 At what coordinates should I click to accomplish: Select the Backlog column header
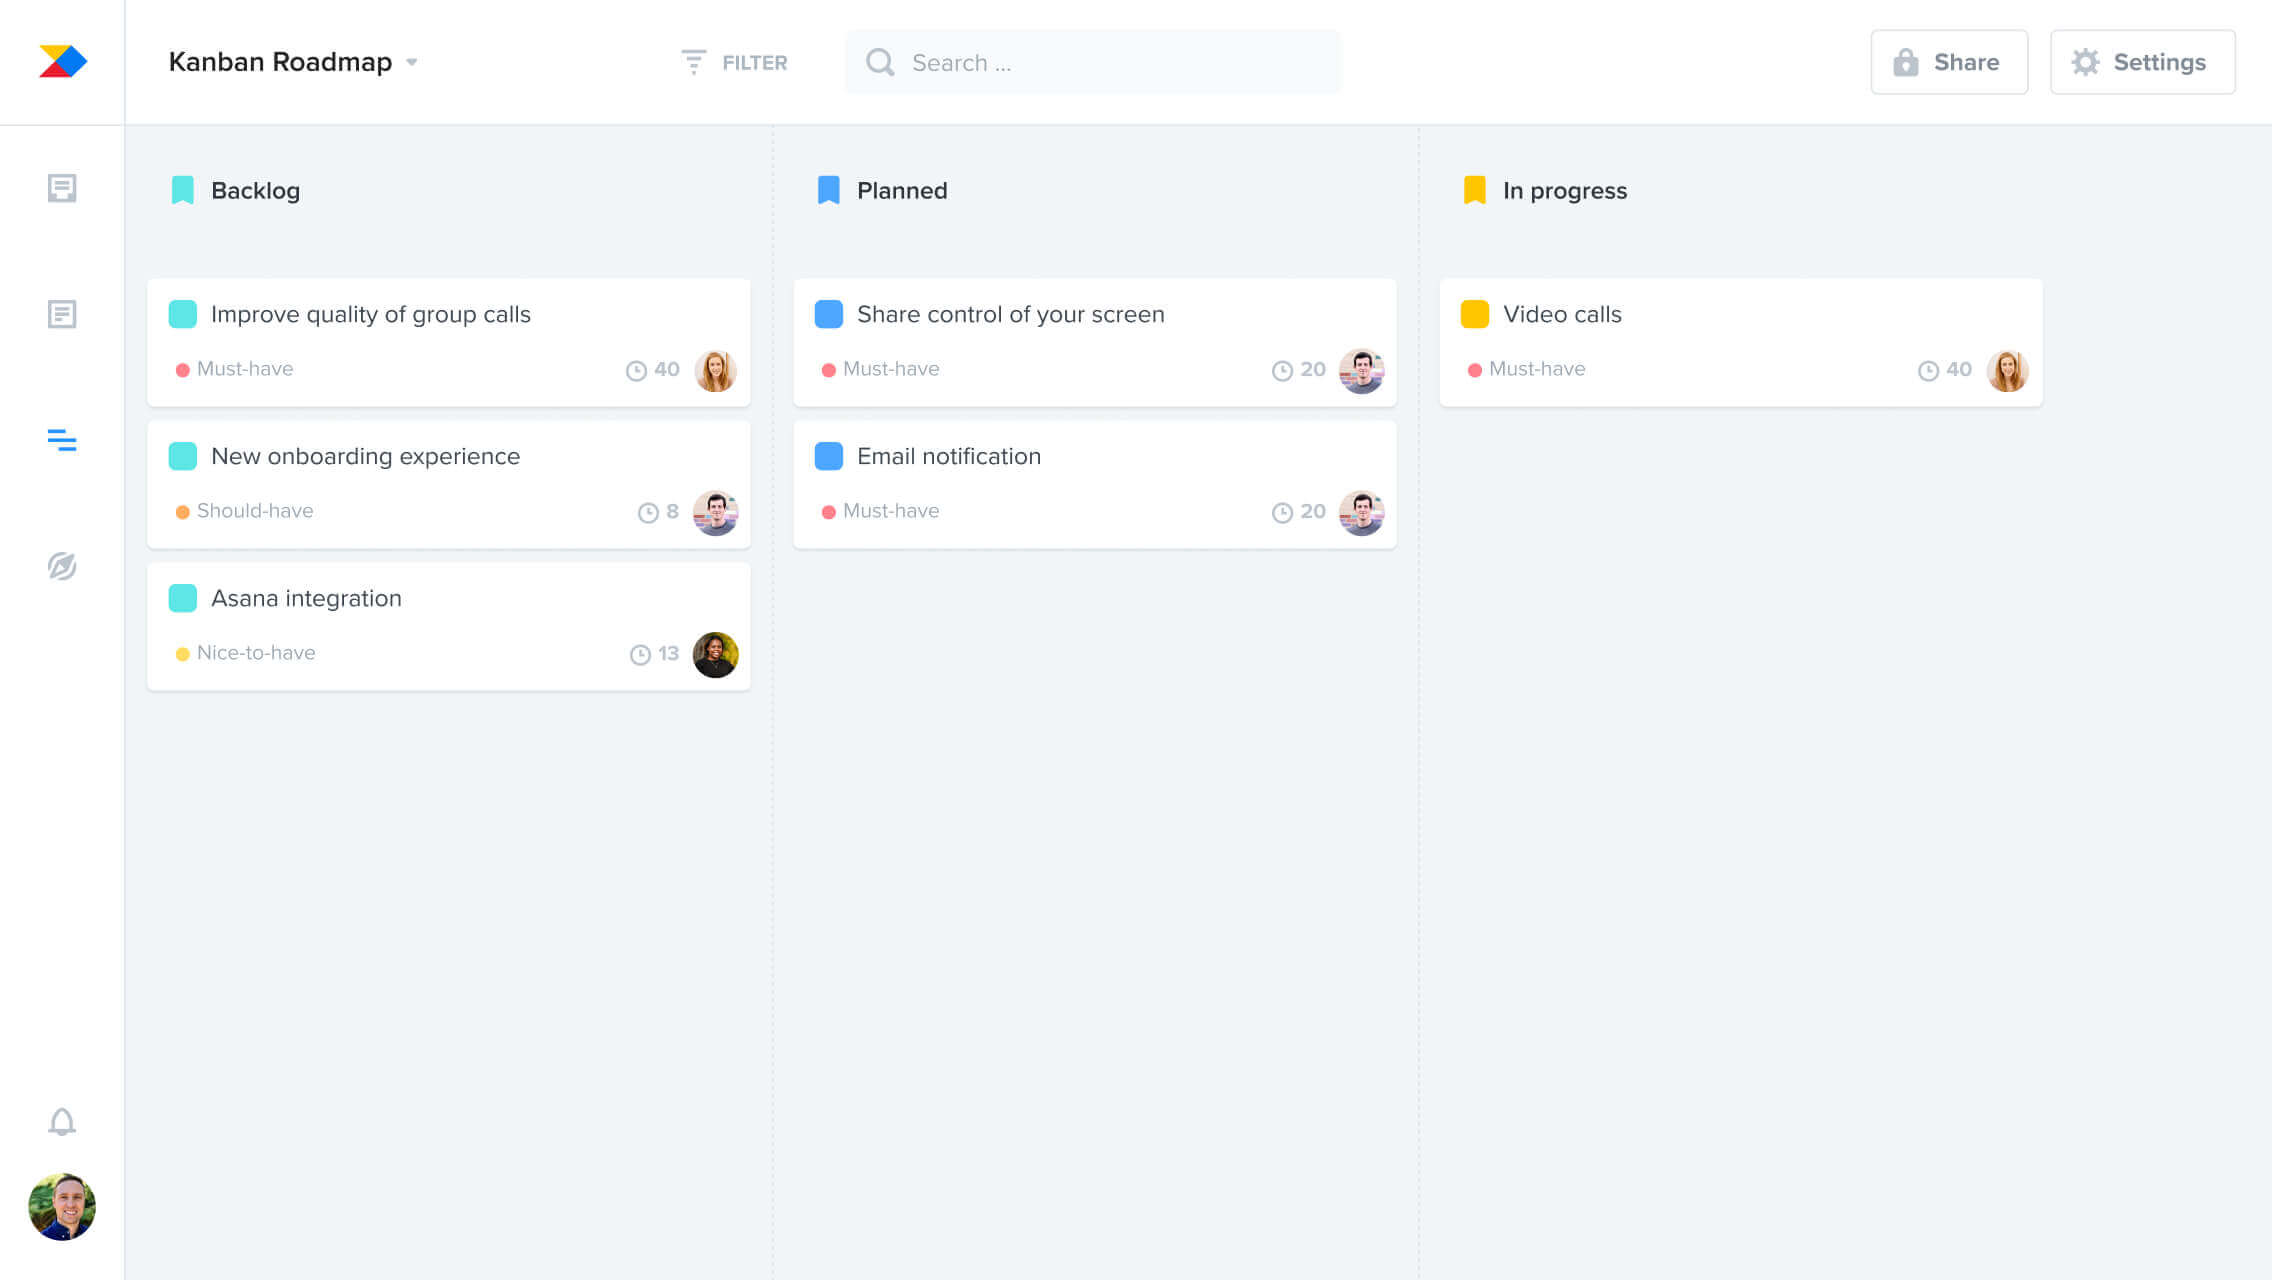[254, 189]
